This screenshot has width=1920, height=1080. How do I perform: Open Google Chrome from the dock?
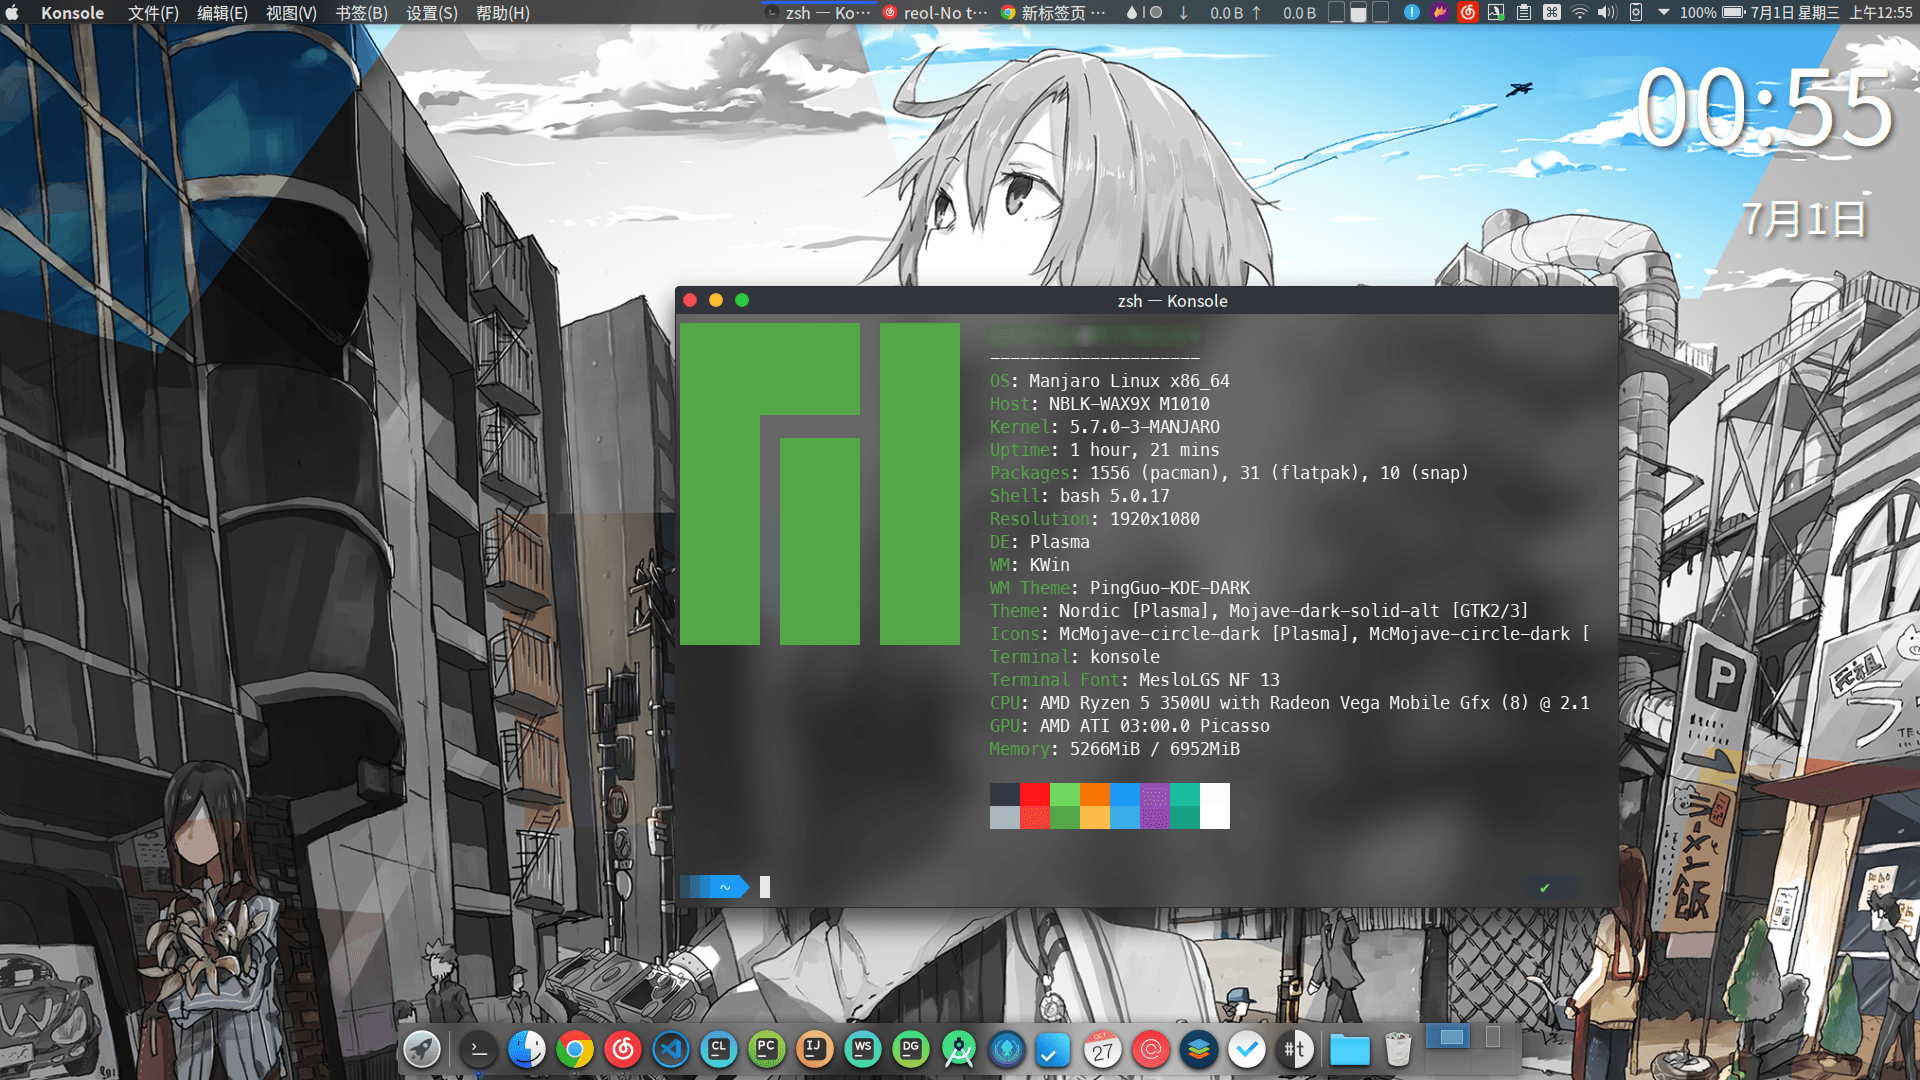click(575, 1049)
